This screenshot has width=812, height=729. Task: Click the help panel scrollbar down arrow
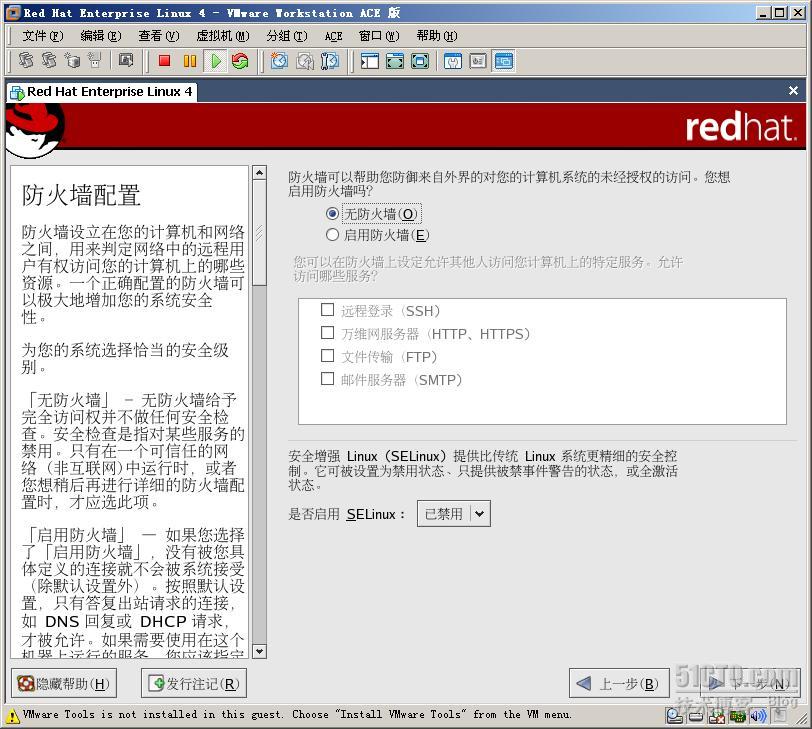[259, 651]
